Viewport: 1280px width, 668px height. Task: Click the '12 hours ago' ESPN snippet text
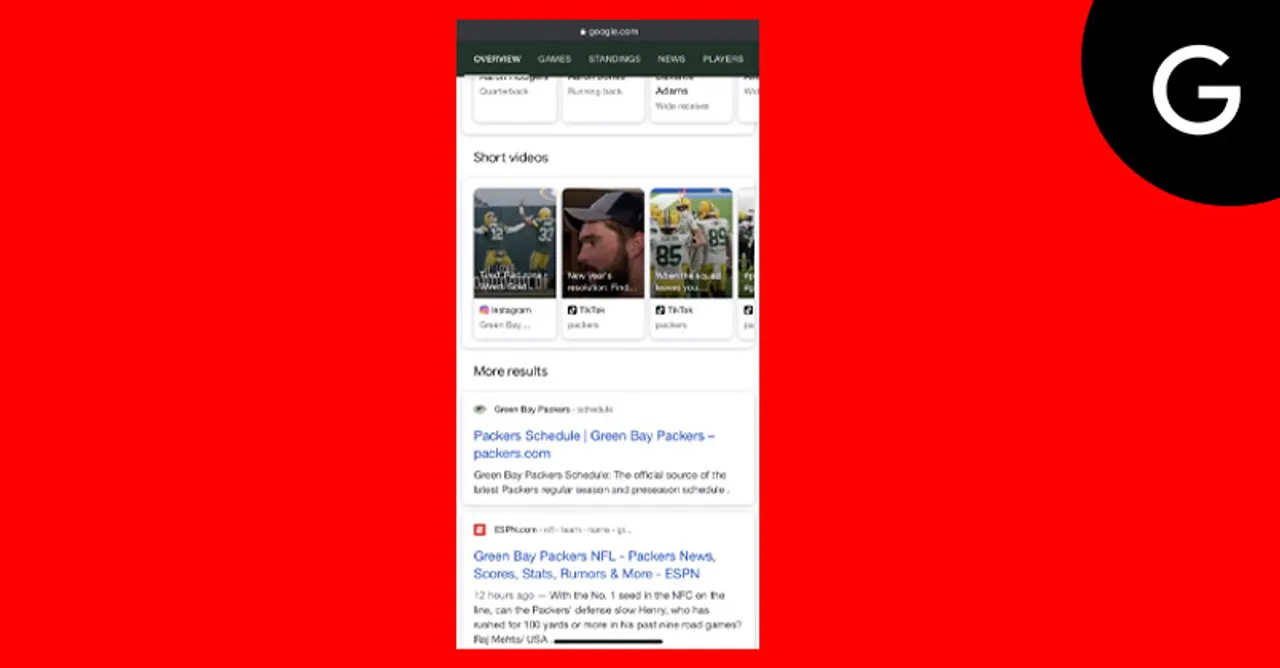click(x=608, y=616)
